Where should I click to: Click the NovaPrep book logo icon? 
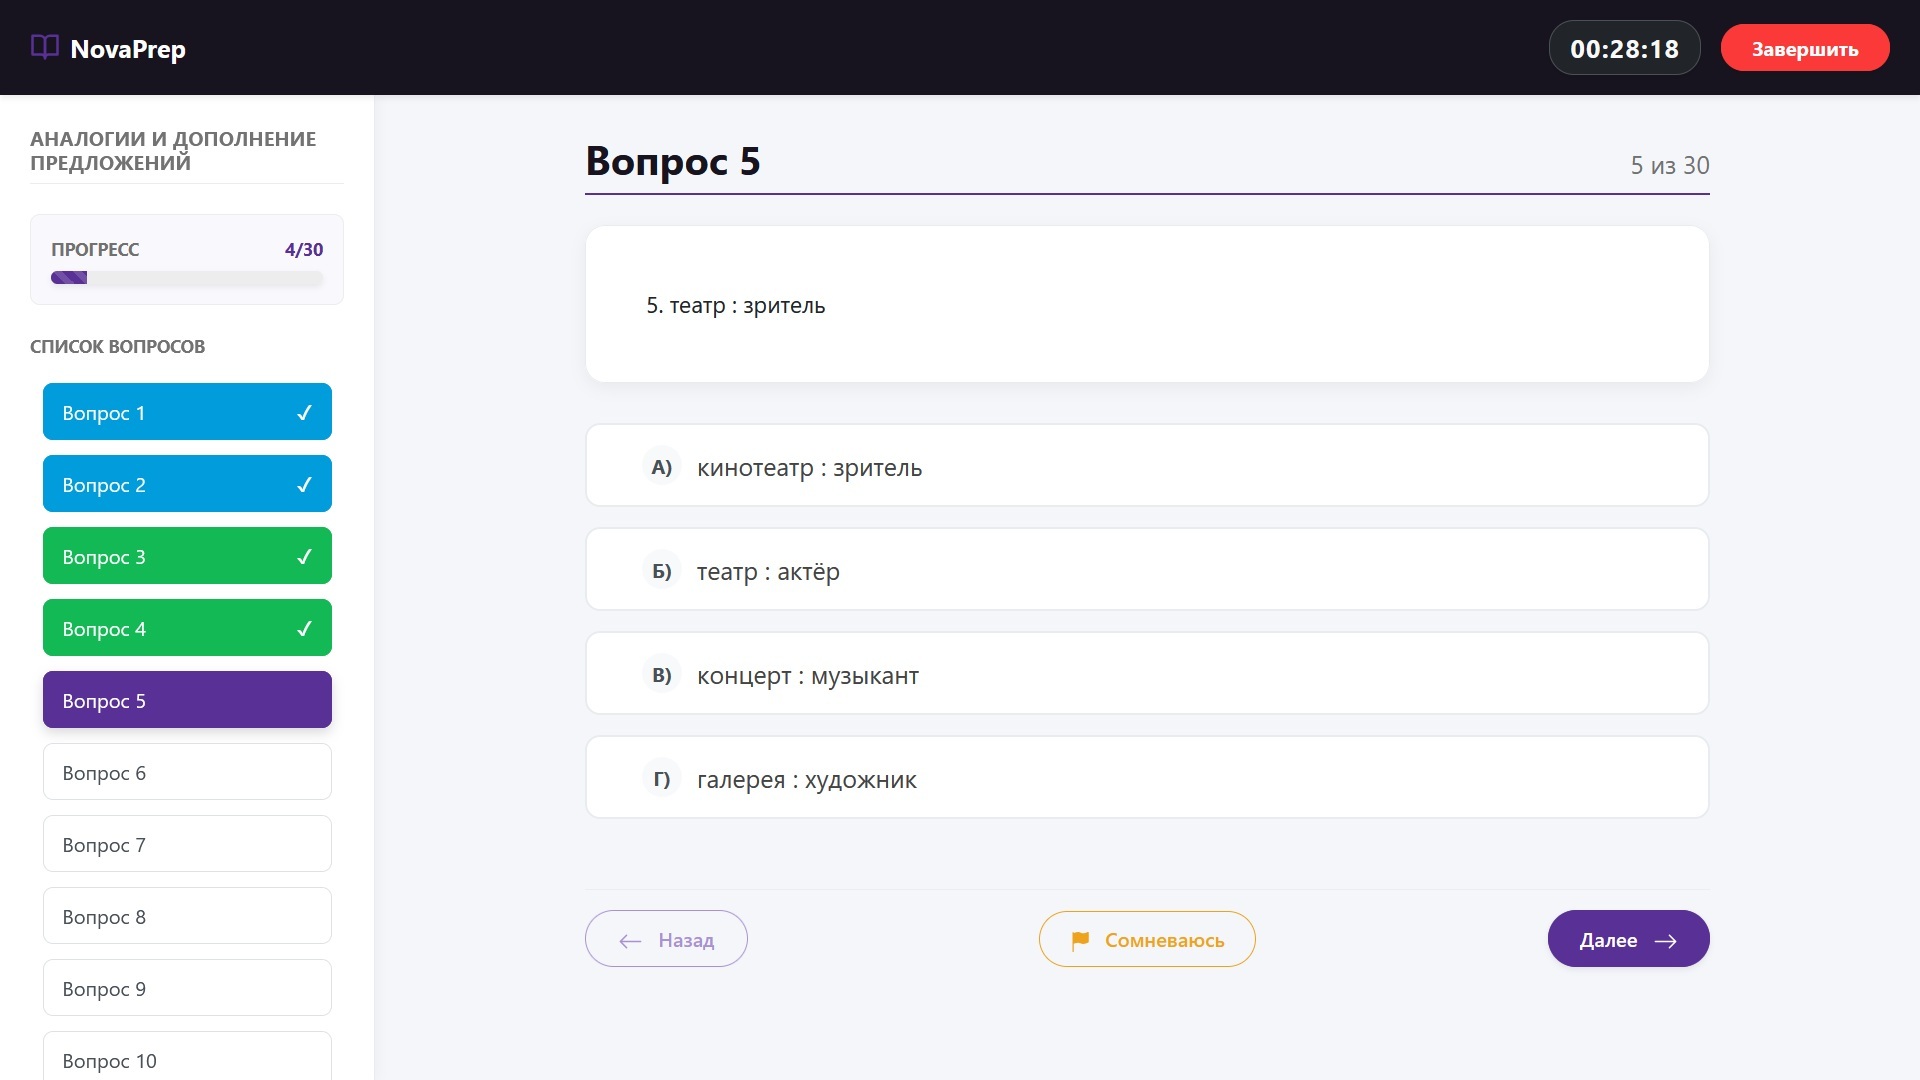(45, 47)
